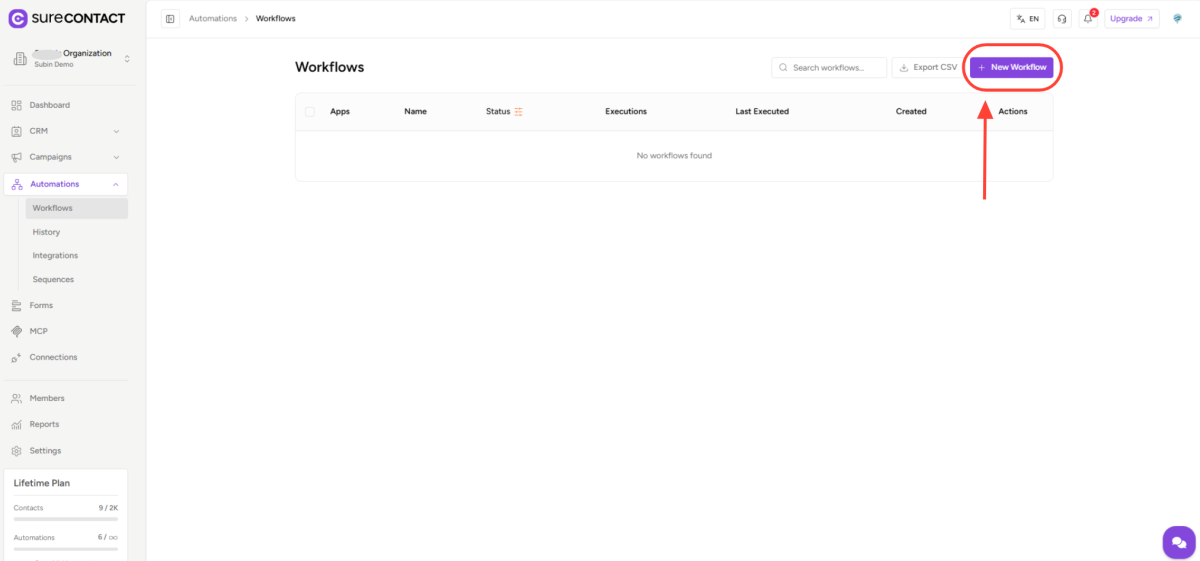Open Integrations under Automations
Viewport: 1200px width, 561px height.
pos(55,256)
